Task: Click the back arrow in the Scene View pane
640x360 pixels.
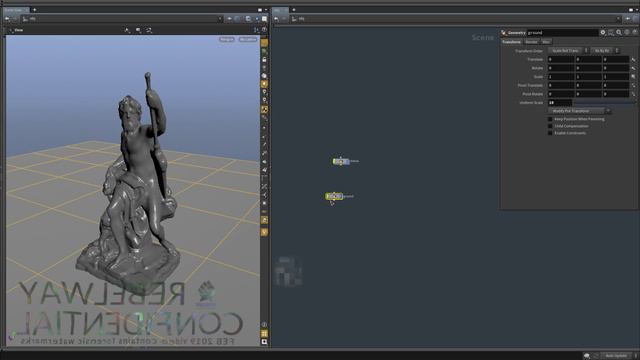Action: tap(7, 19)
